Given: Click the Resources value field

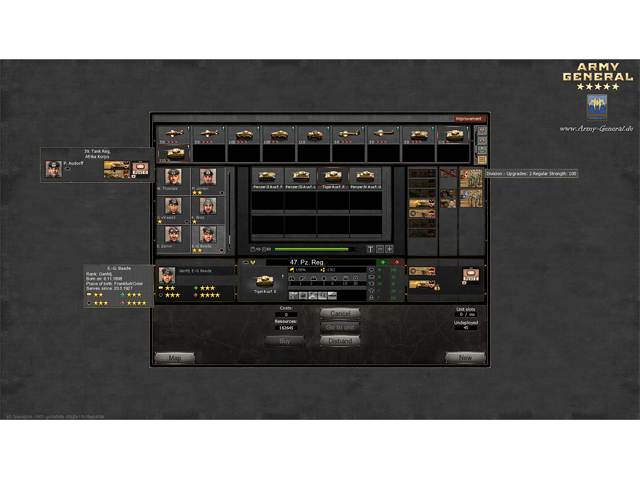Looking at the screenshot, I should tap(286, 328).
